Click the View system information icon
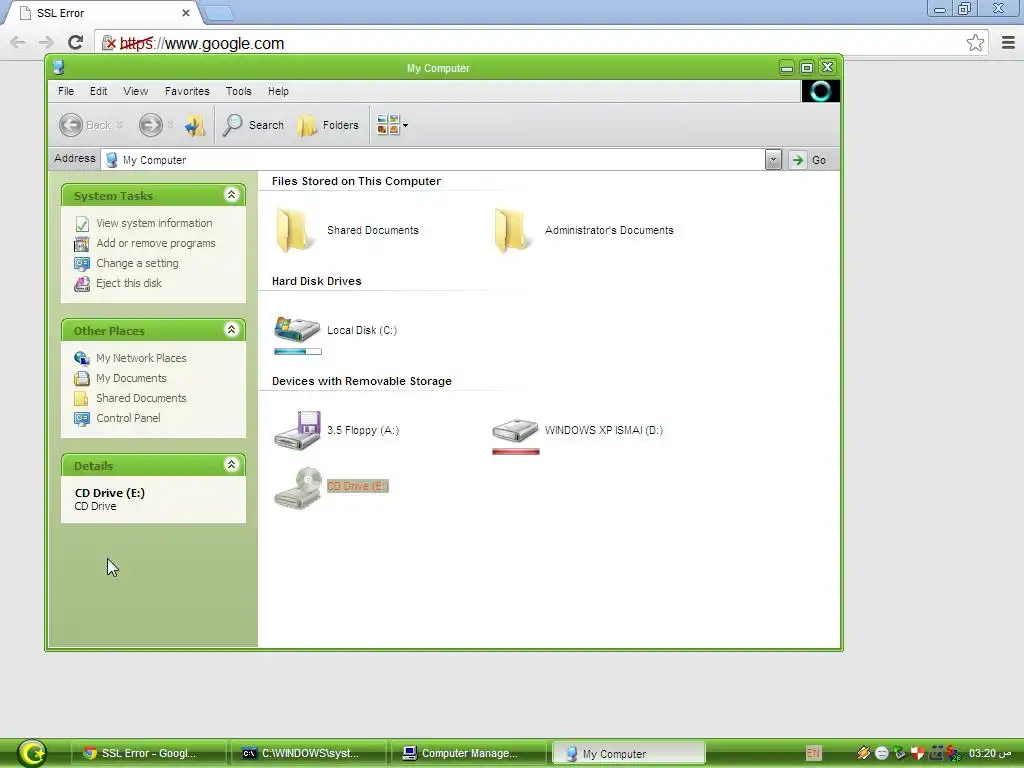The width and height of the screenshot is (1024, 768). click(x=82, y=223)
